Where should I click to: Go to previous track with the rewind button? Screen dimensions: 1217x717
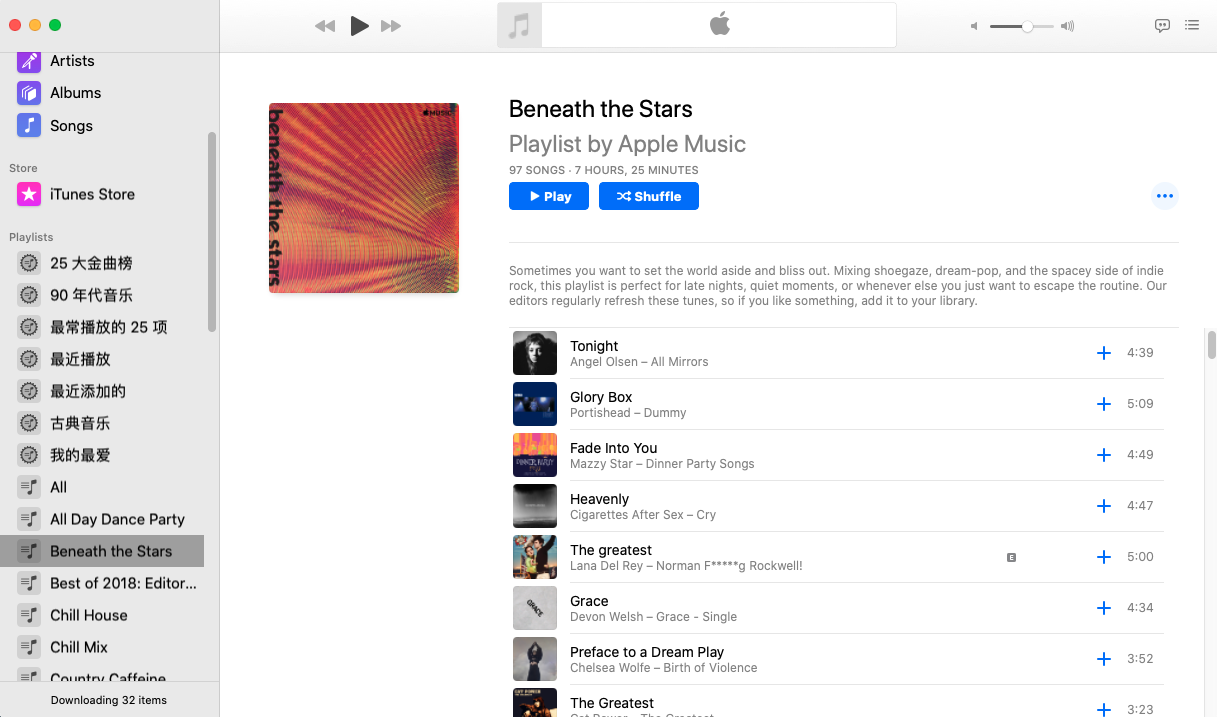point(325,26)
